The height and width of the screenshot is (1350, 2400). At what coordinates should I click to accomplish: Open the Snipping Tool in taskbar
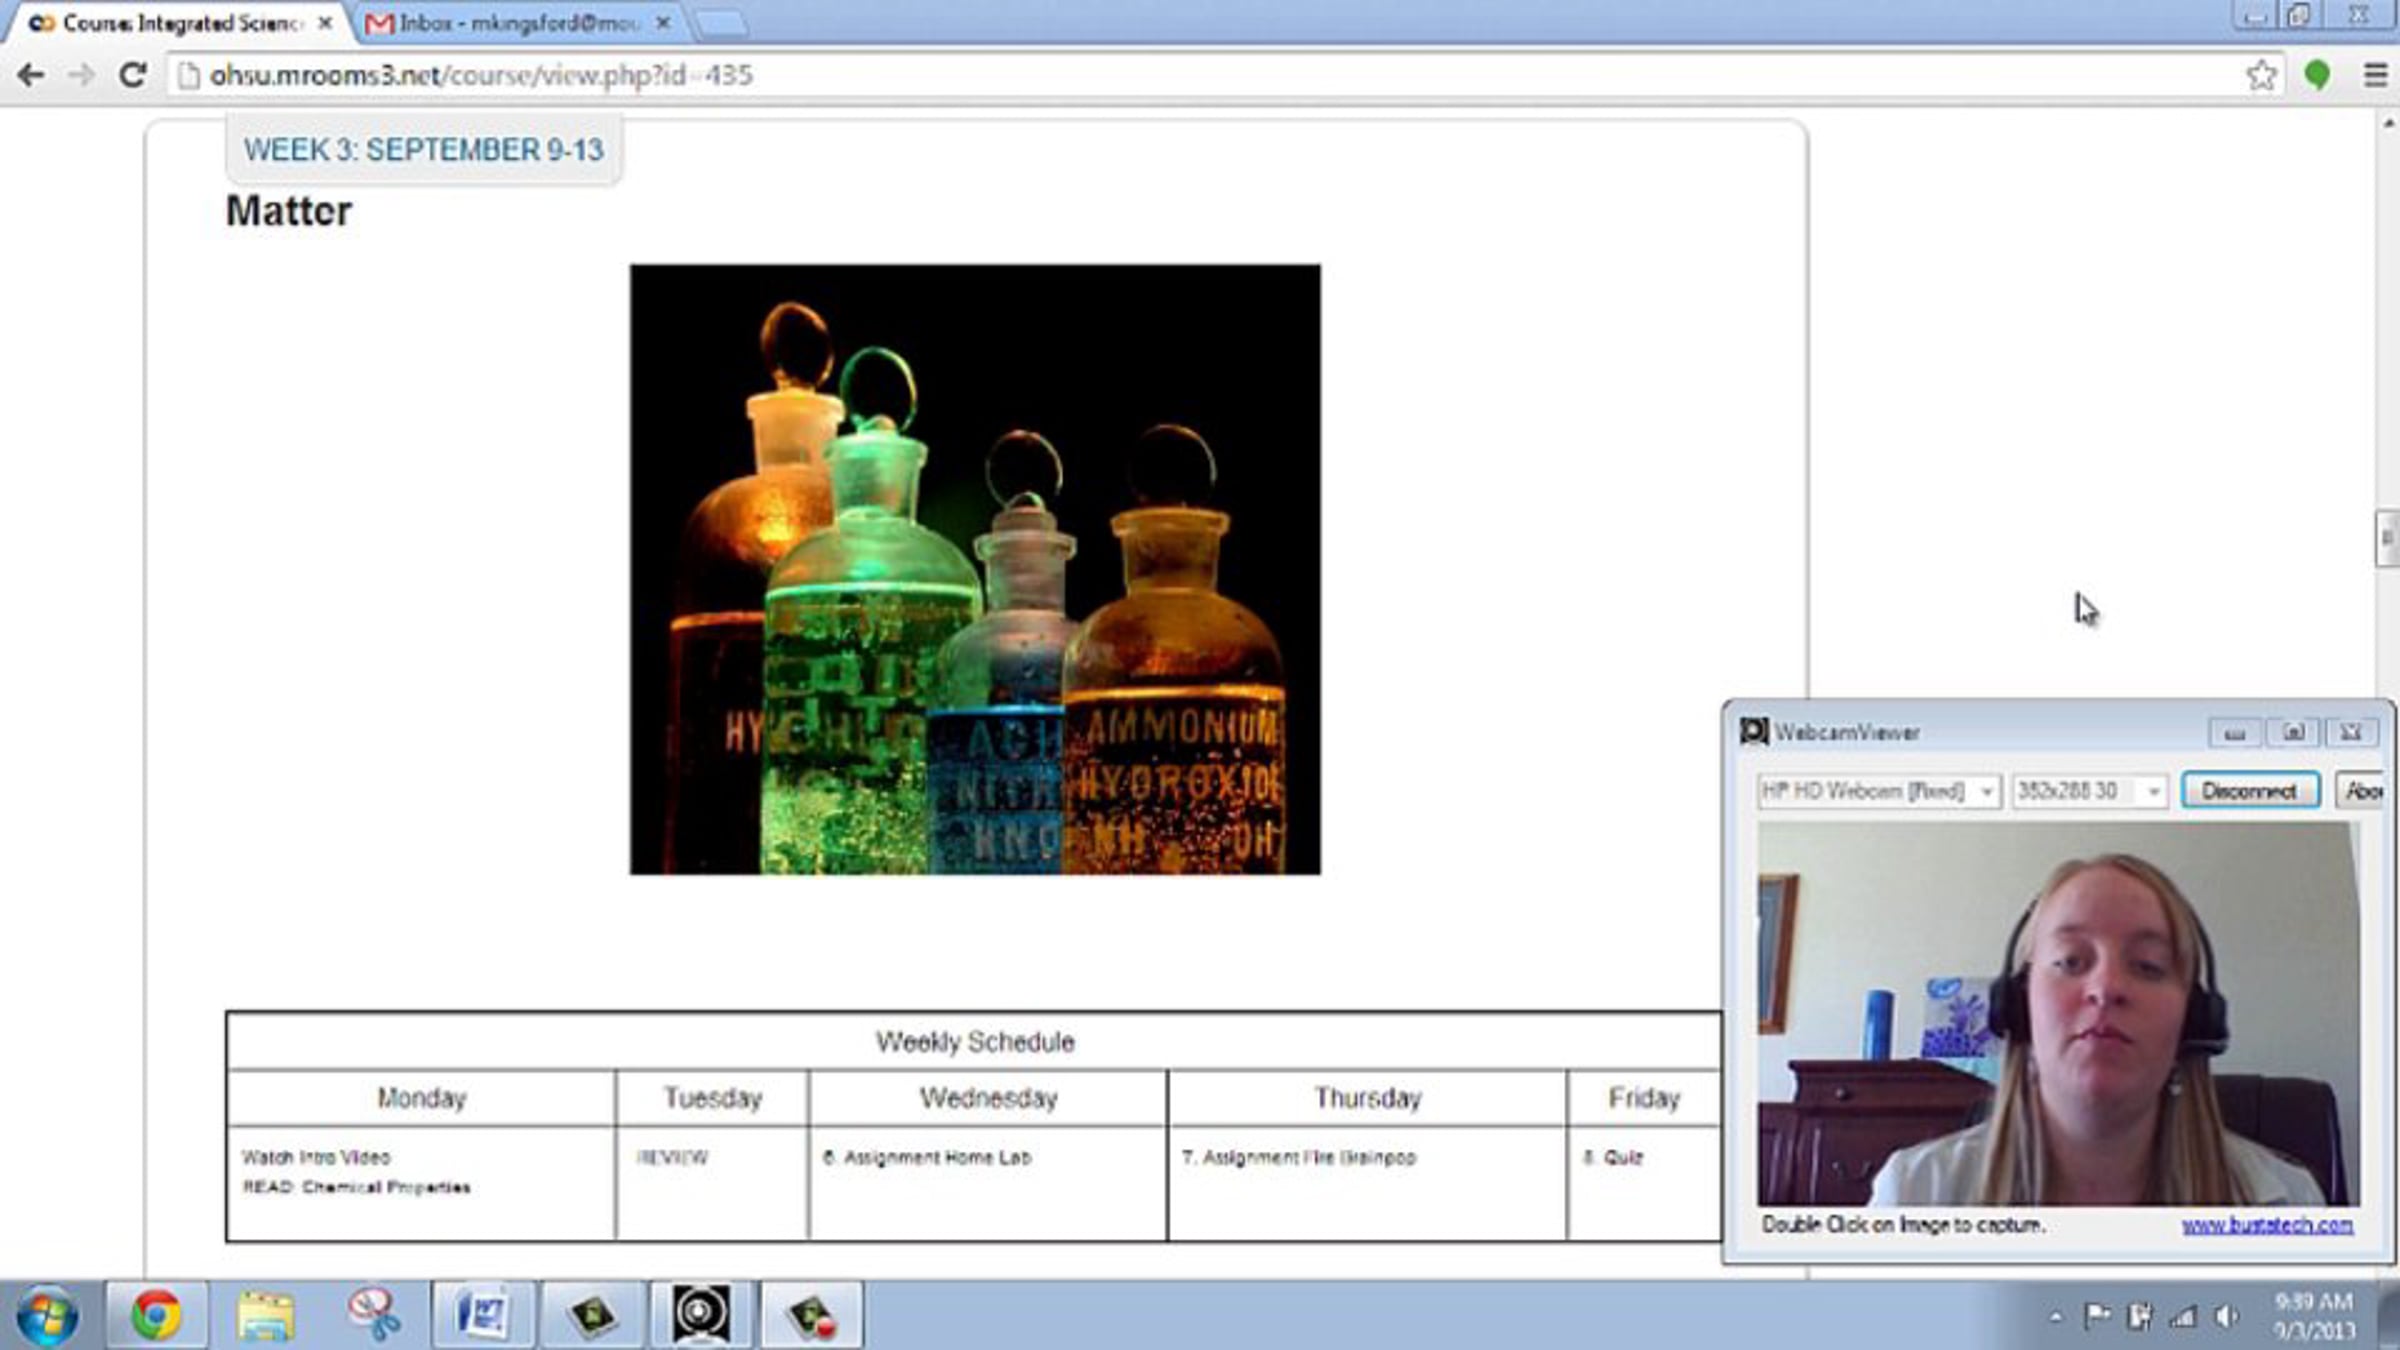pyautogui.click(x=374, y=1314)
